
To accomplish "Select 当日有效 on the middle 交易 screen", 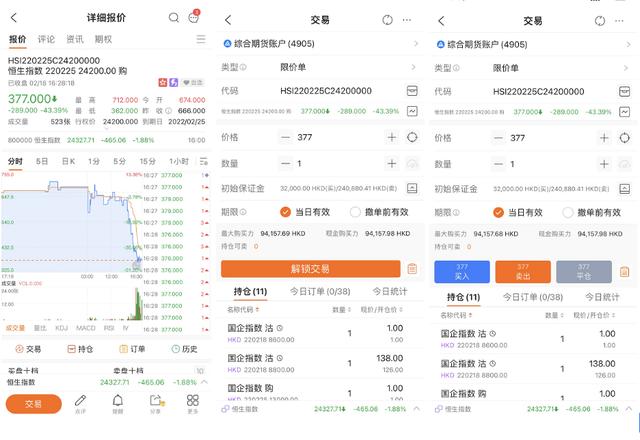I will click(305, 212).
